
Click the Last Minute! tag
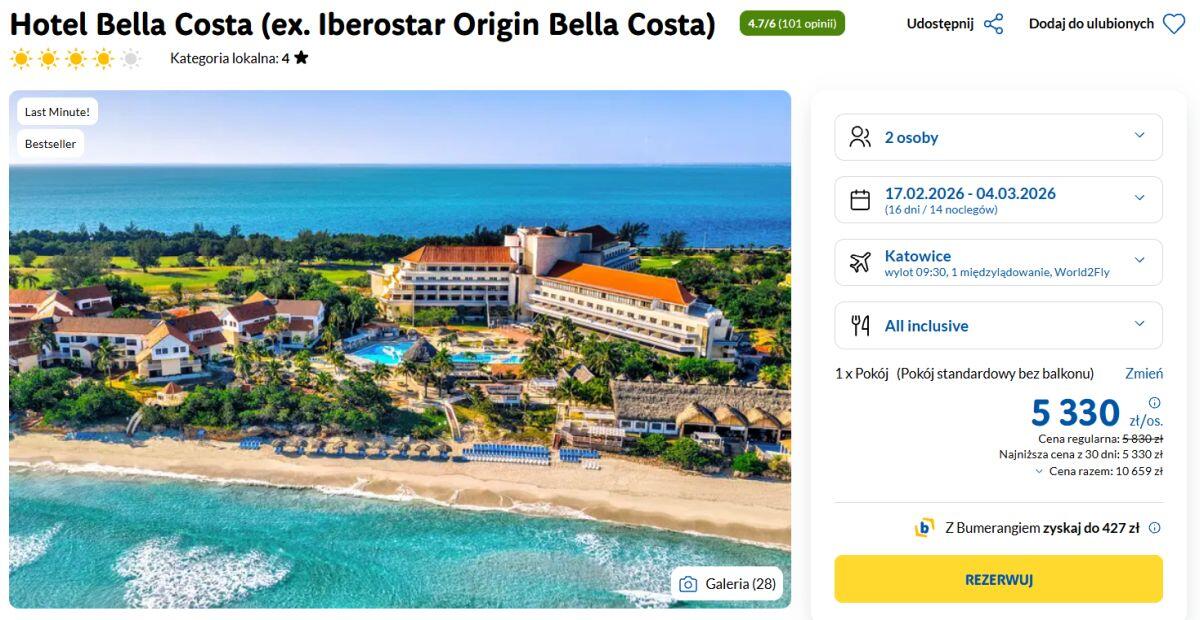tap(57, 112)
